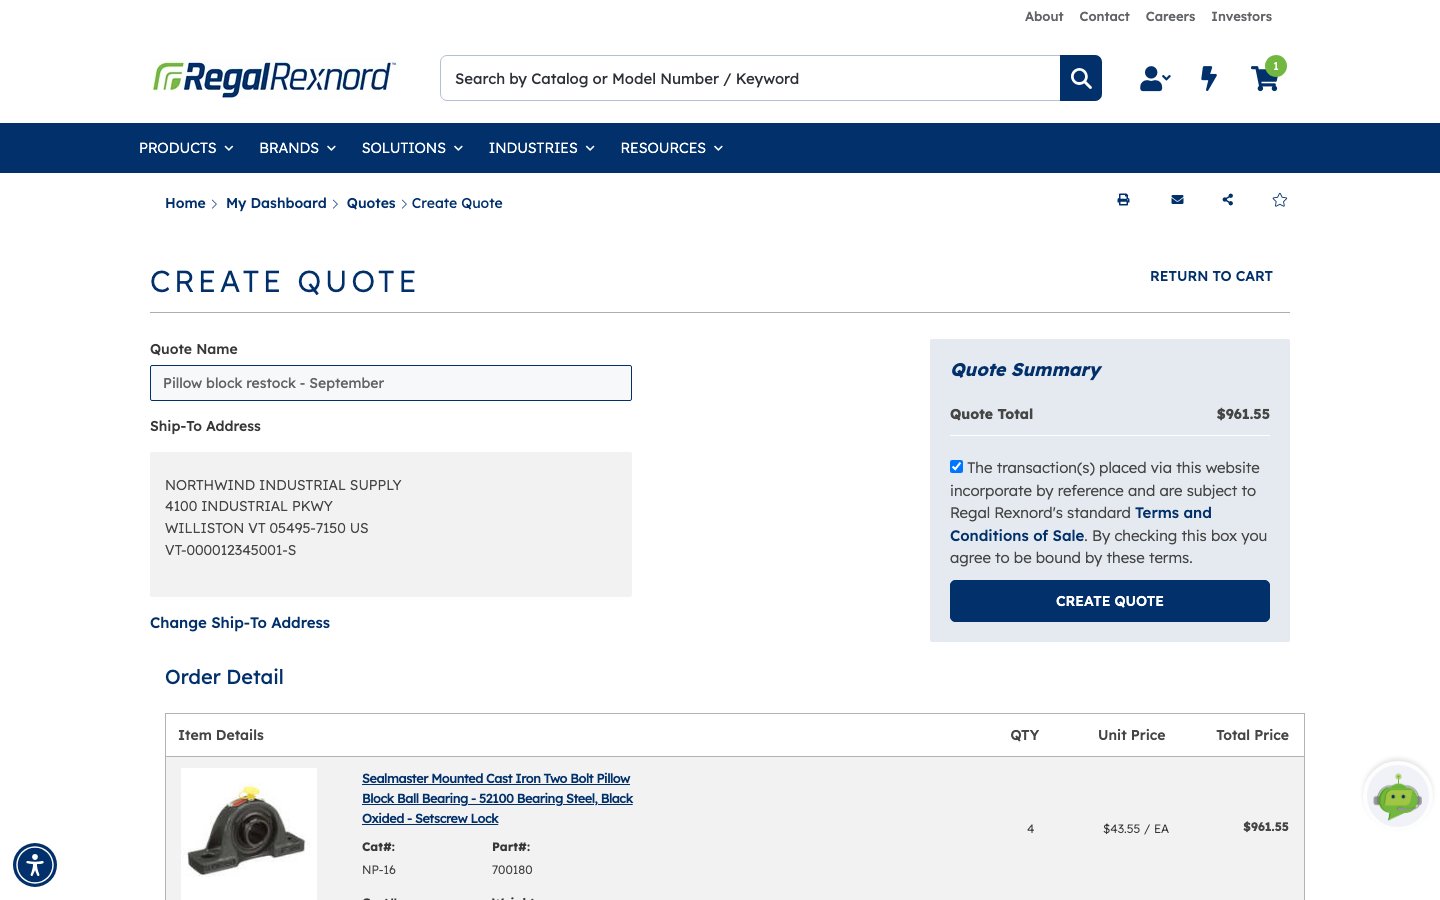Image resolution: width=1440 pixels, height=900 pixels.
Task: Open the Careers link
Action: (1170, 16)
